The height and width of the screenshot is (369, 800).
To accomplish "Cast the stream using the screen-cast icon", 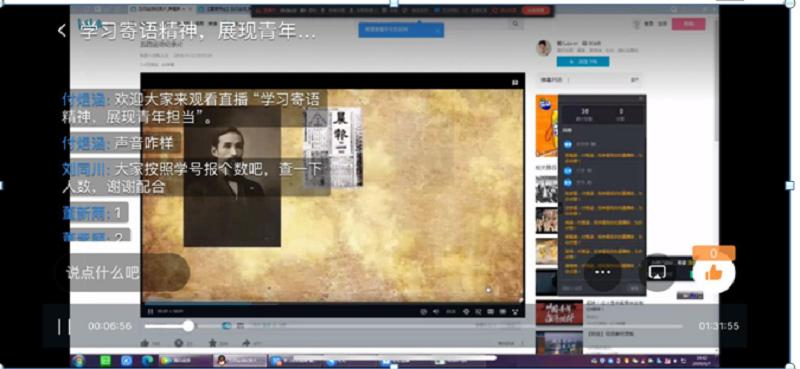I will click(x=657, y=273).
